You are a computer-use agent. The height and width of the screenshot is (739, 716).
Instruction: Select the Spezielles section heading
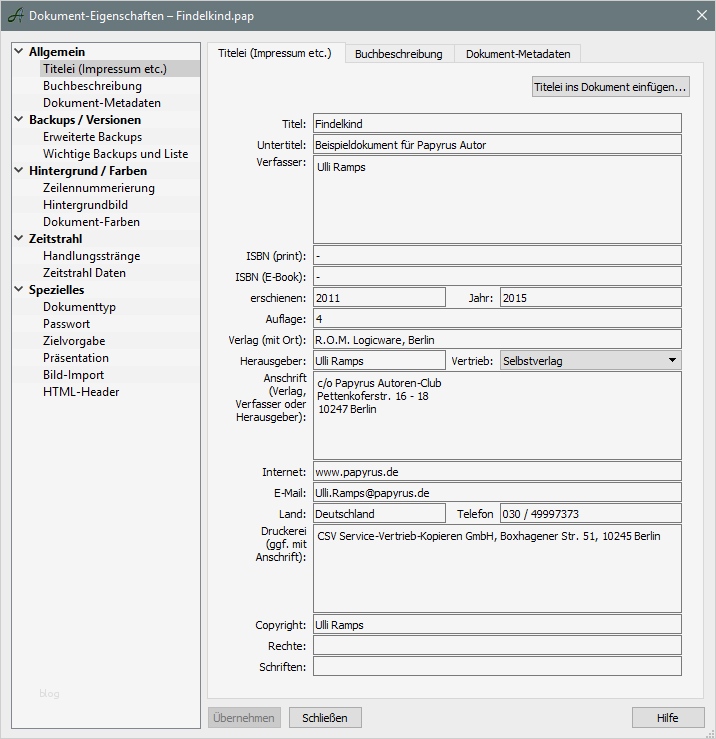[x=57, y=289]
